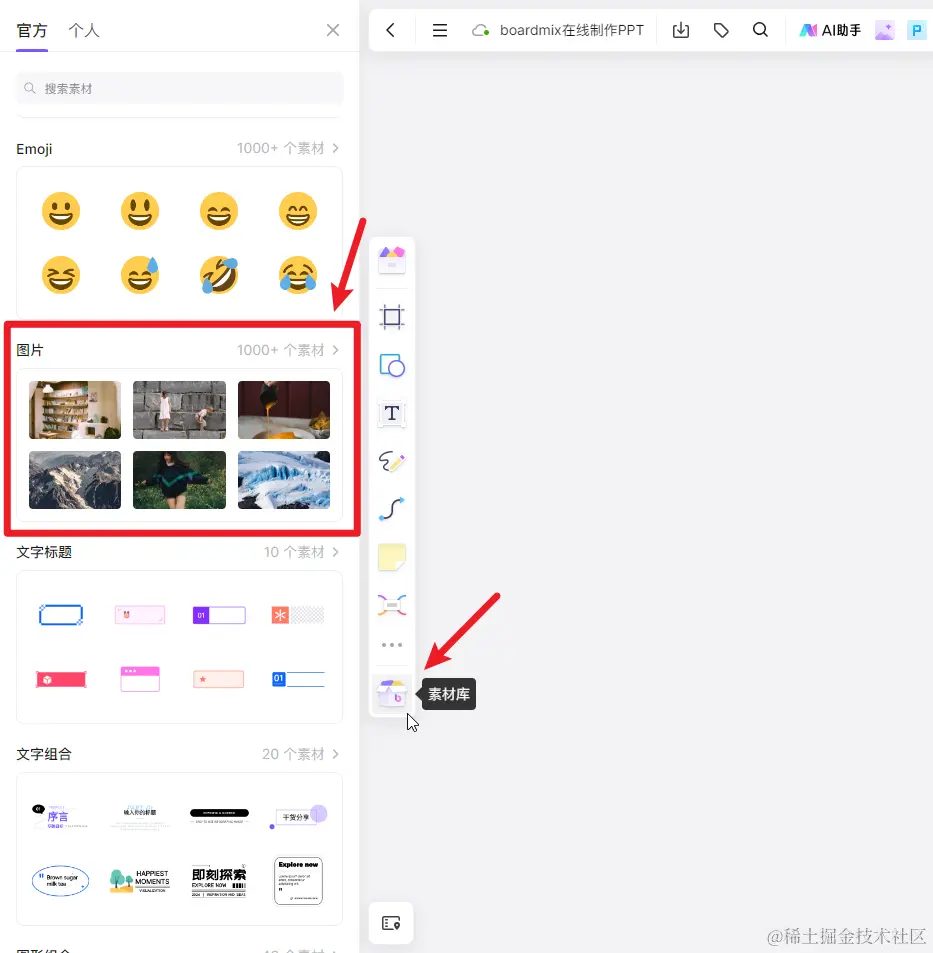Insert the rolling on floor laughing emoji
Viewport: 933px width, 953px height.
coord(219,275)
